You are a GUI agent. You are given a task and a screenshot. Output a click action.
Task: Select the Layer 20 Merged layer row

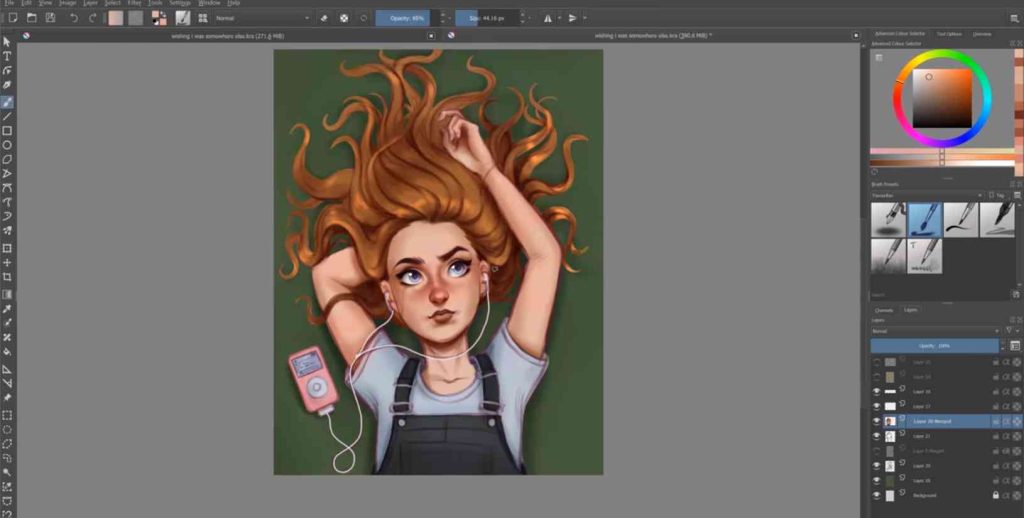pyautogui.click(x=946, y=421)
